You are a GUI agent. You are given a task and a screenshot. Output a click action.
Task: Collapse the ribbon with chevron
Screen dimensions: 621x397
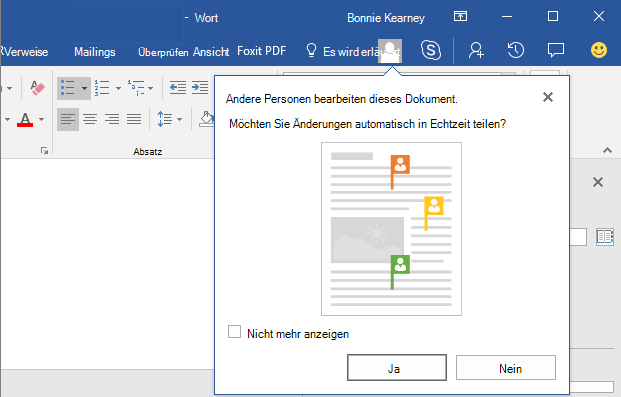(607, 150)
